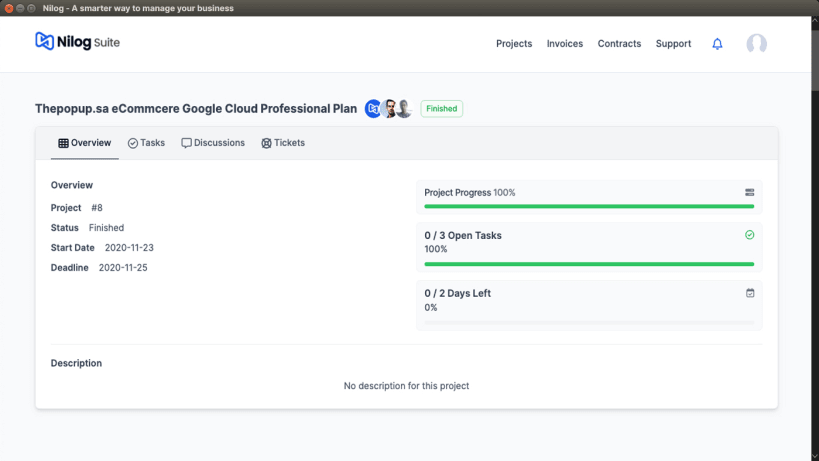This screenshot has height=461, width=819.
Task: Click the deadline 2020-11-25
Action: point(123,268)
